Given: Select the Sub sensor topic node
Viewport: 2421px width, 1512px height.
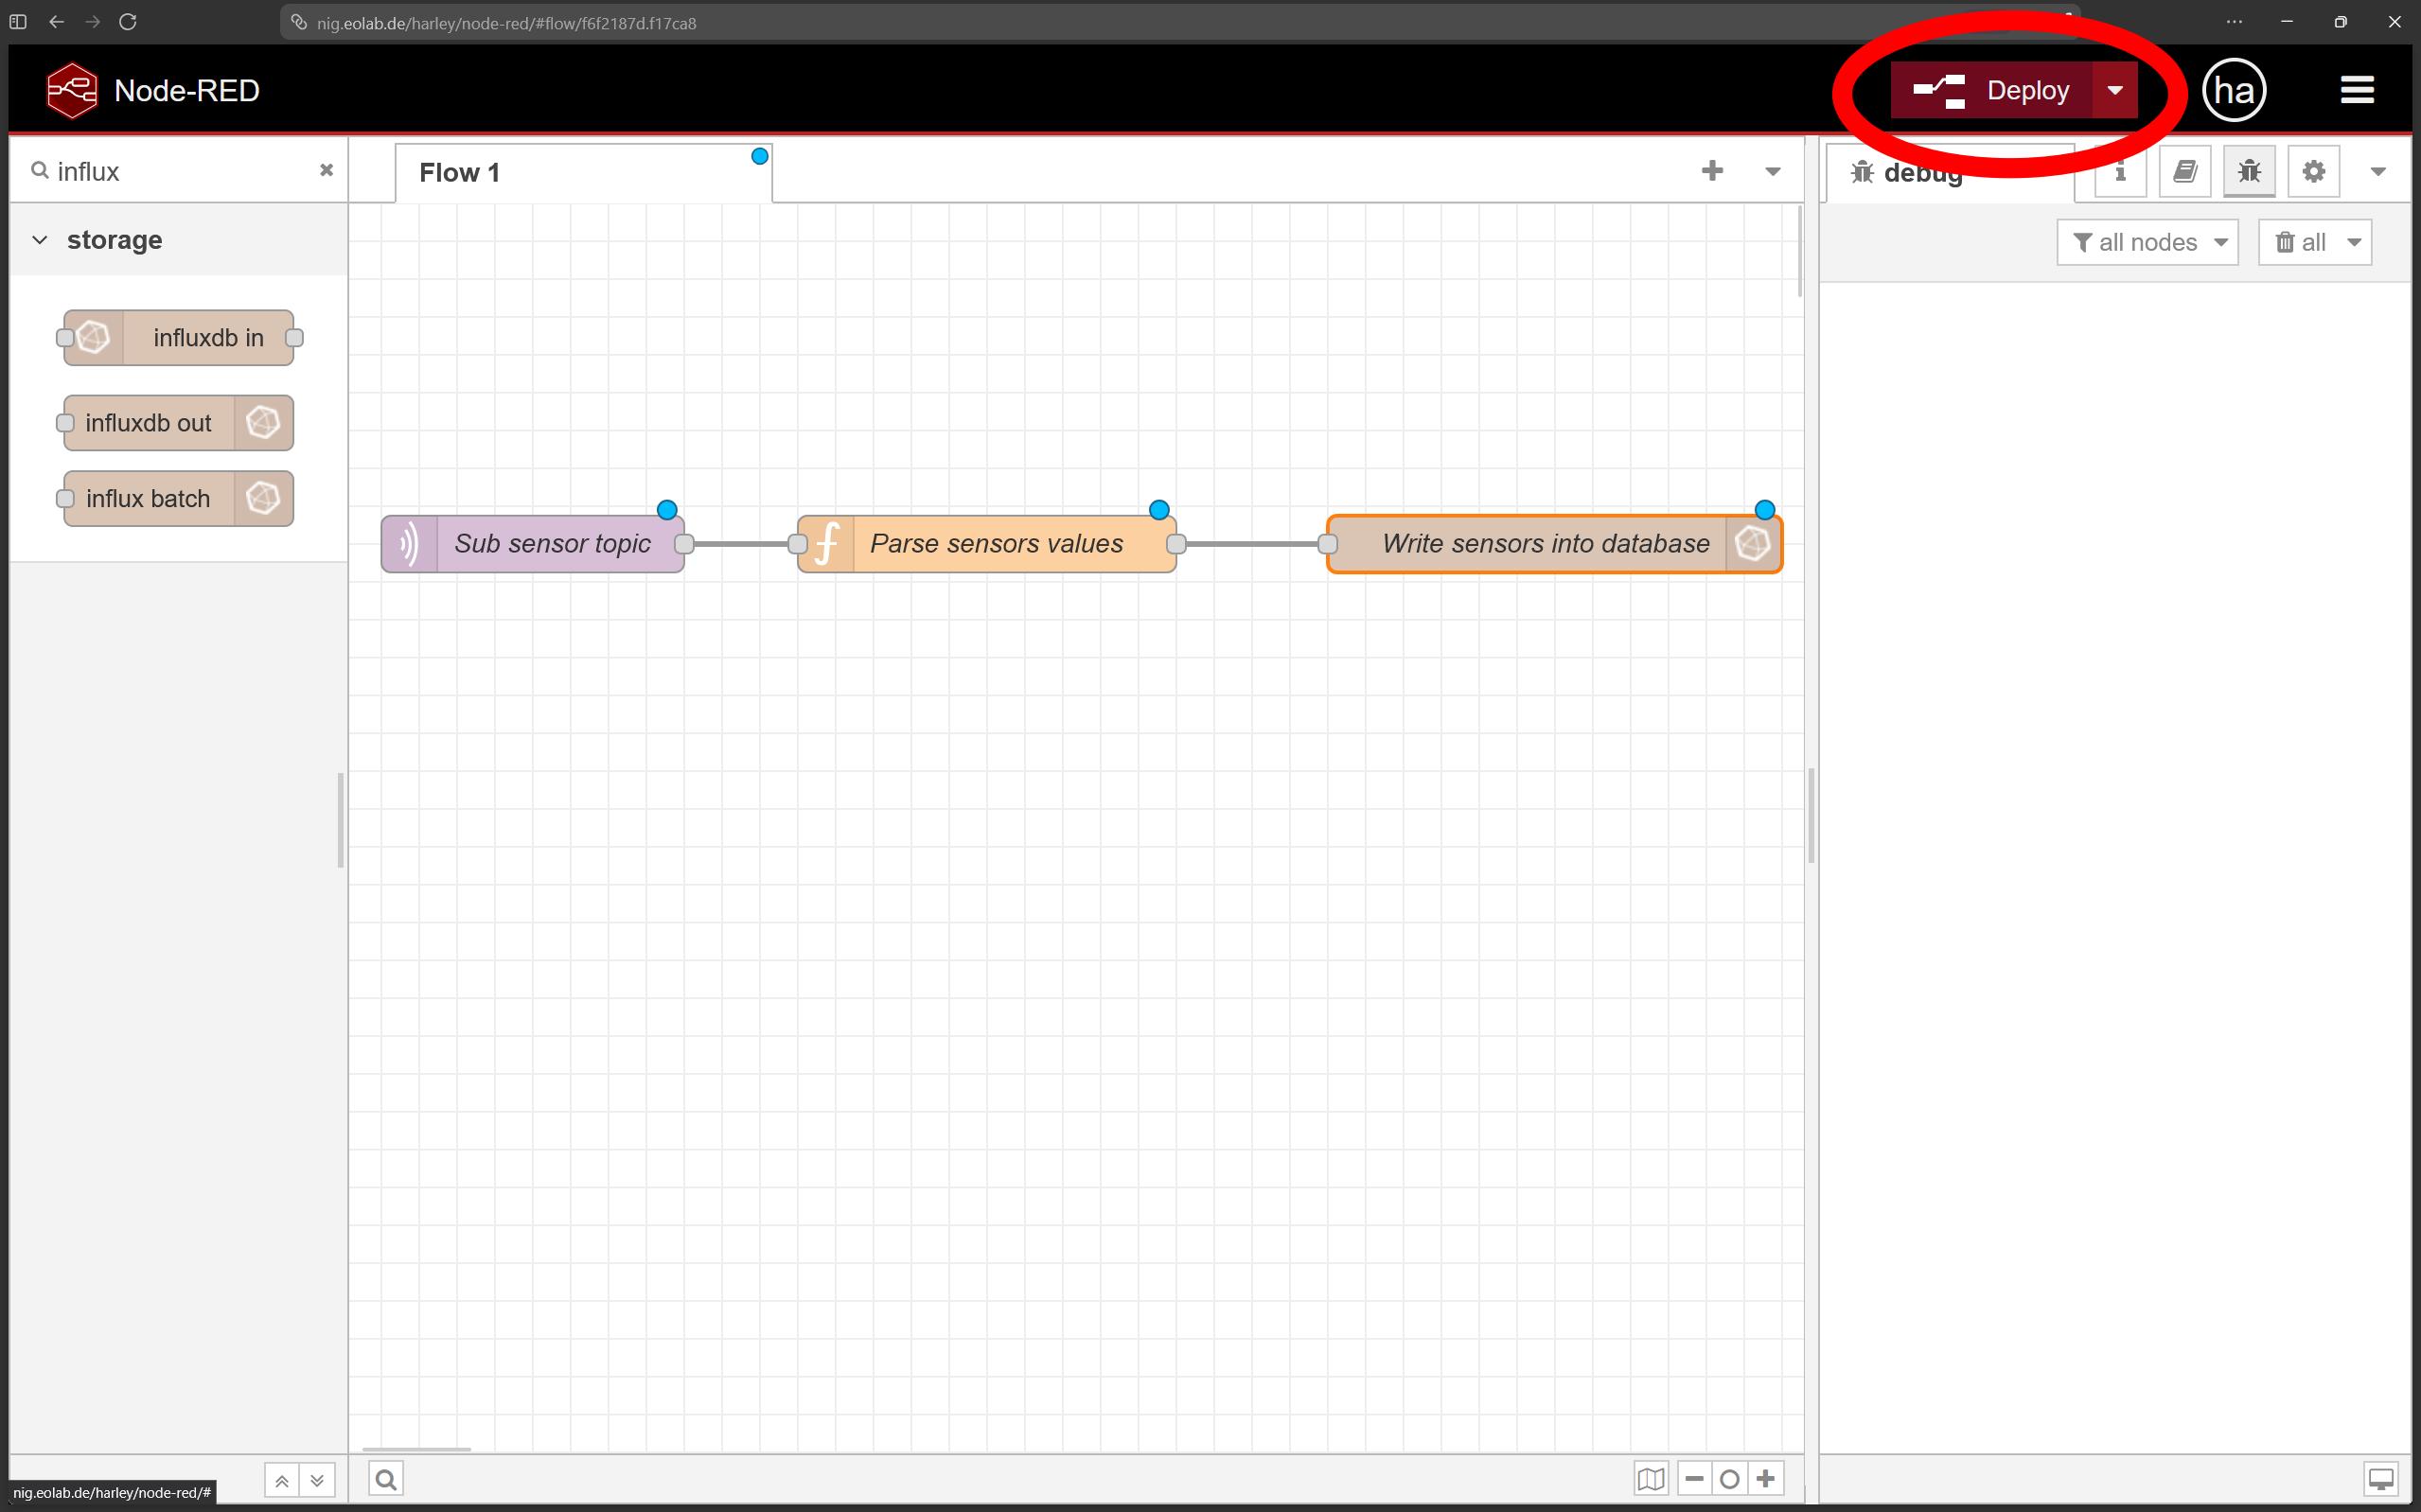Looking at the screenshot, I should pyautogui.click(x=533, y=544).
